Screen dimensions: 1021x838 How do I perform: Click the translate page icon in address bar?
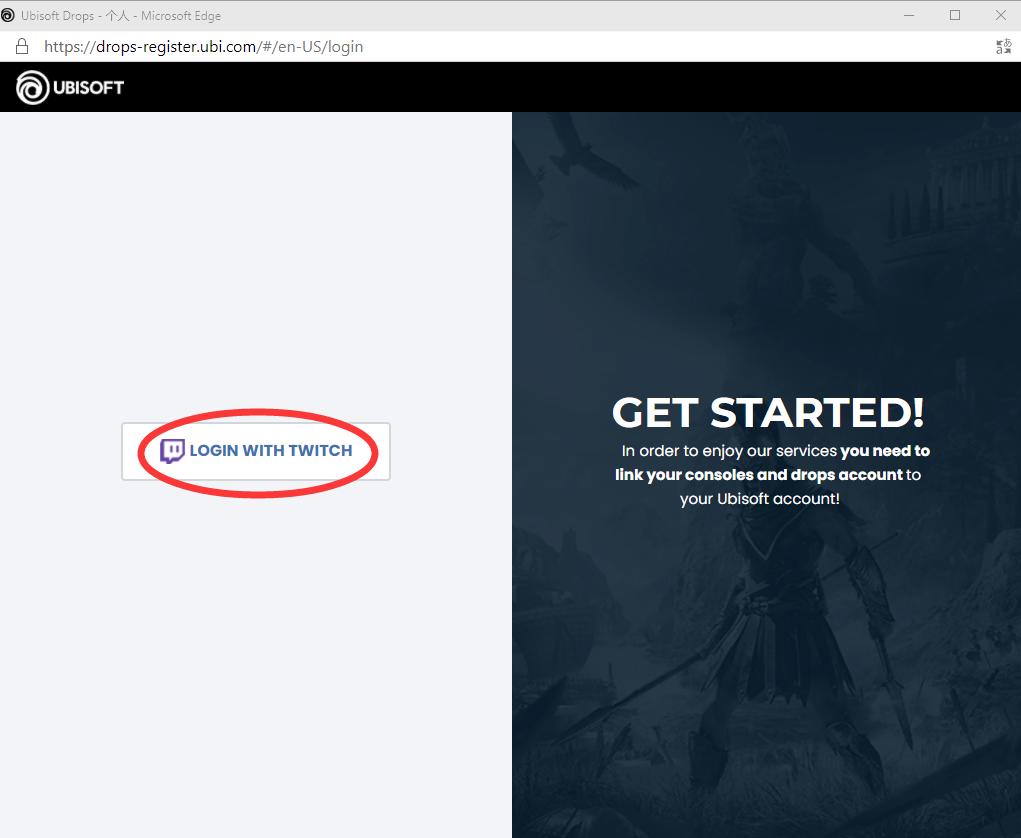pyautogui.click(x=1003, y=47)
